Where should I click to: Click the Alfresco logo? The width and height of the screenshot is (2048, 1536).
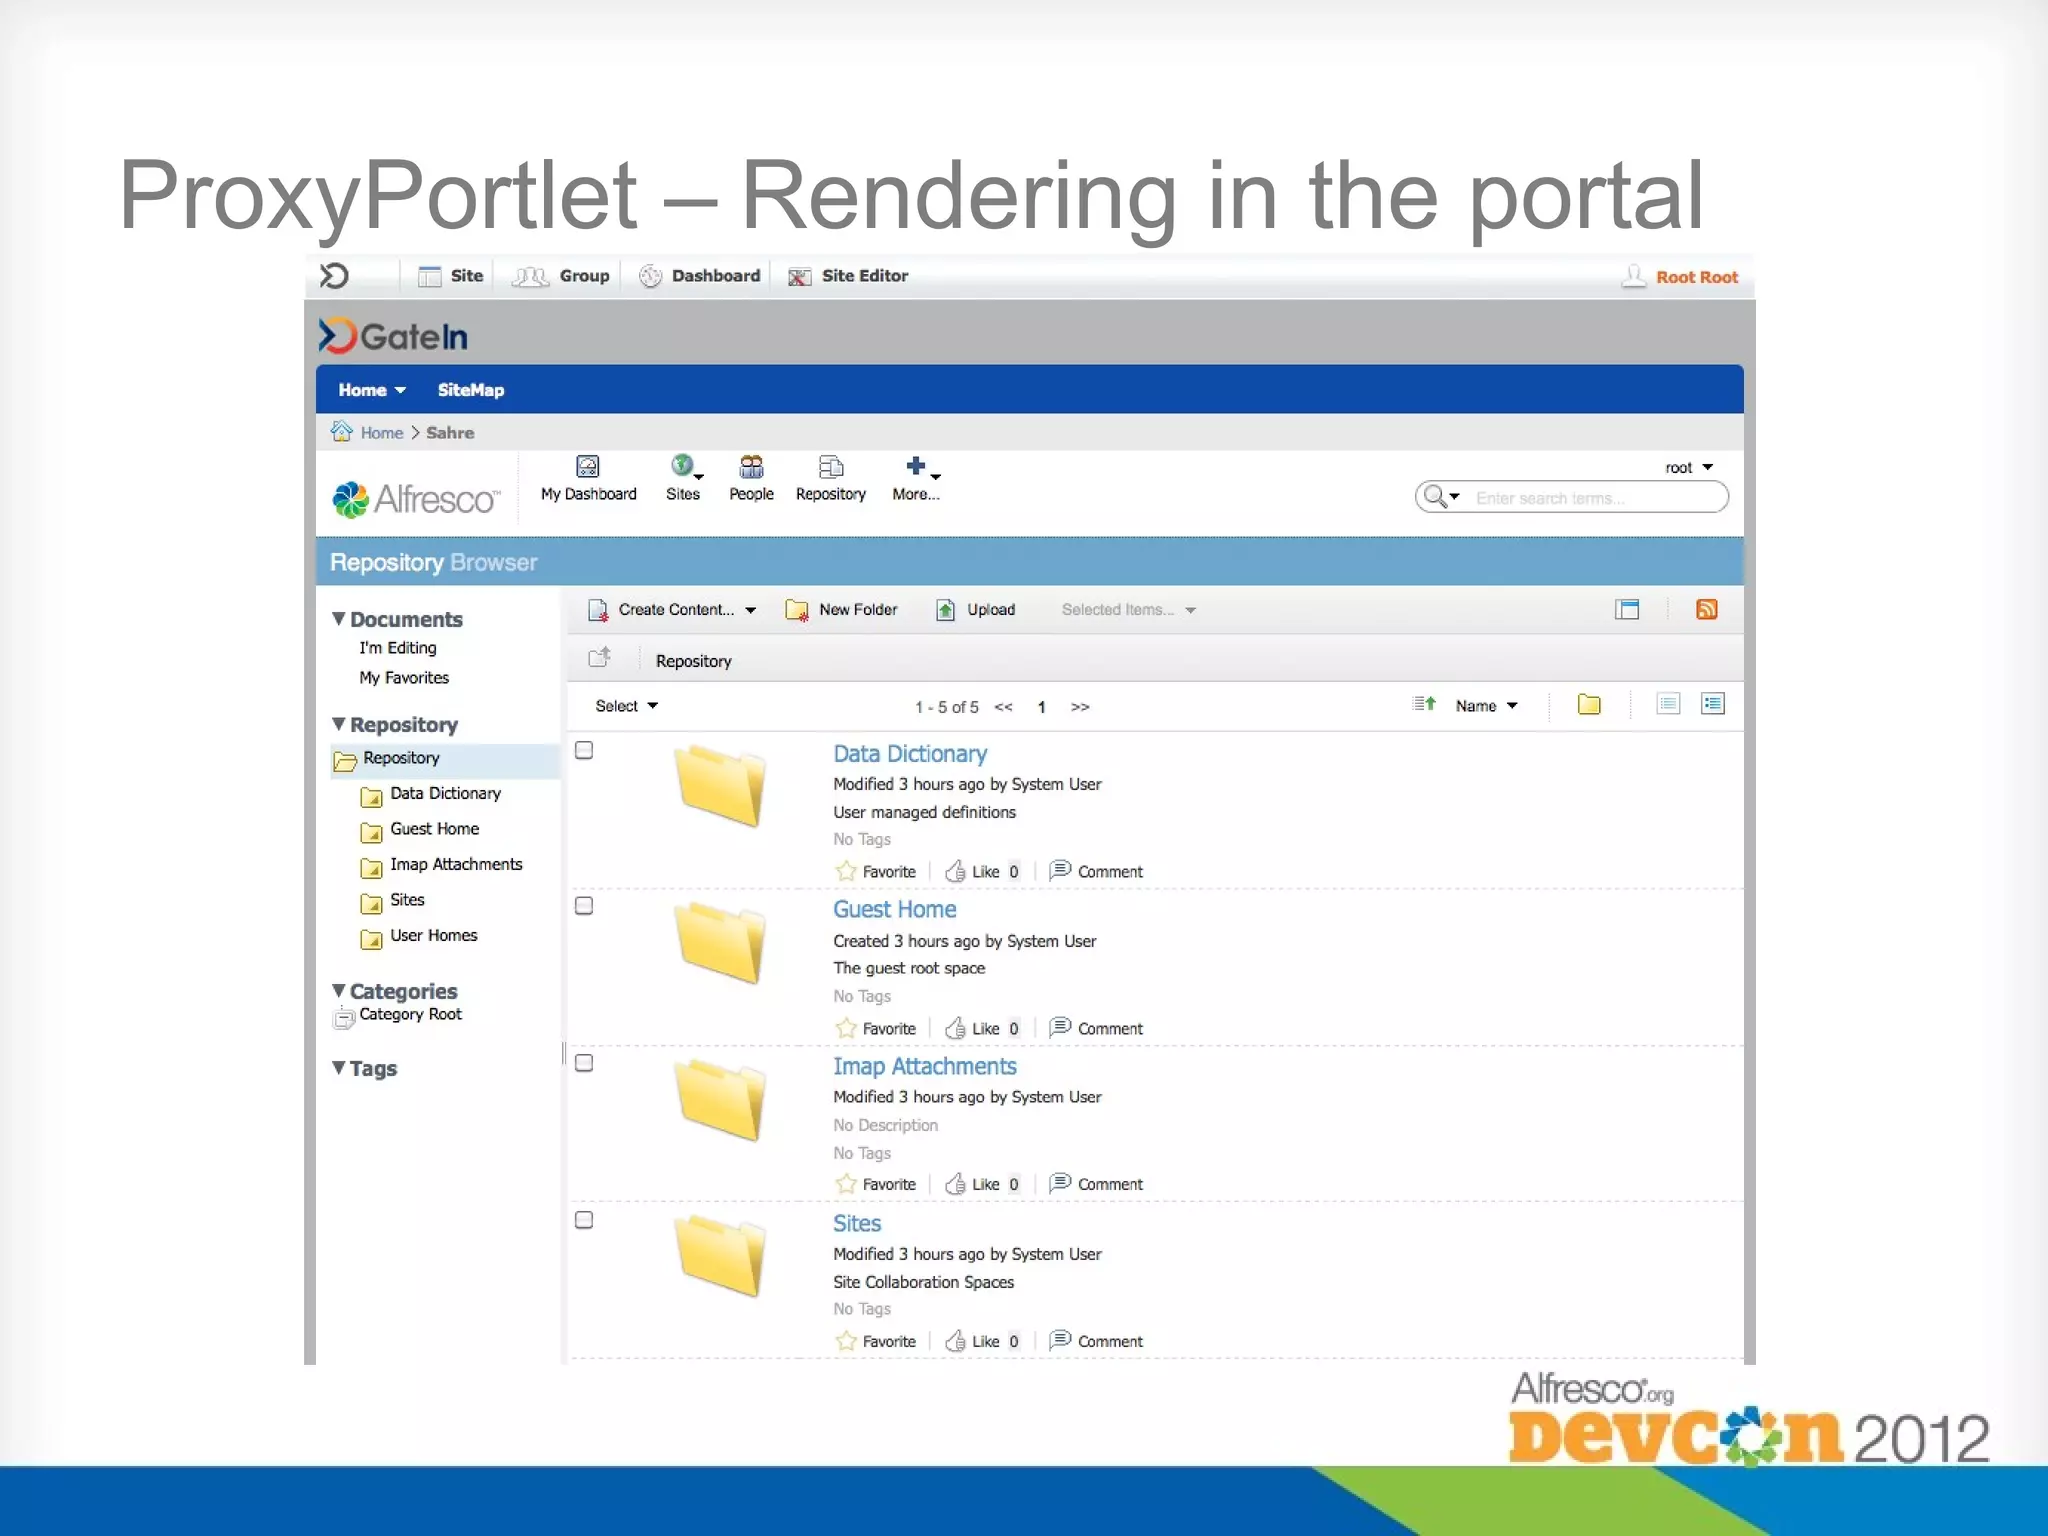pyautogui.click(x=415, y=498)
